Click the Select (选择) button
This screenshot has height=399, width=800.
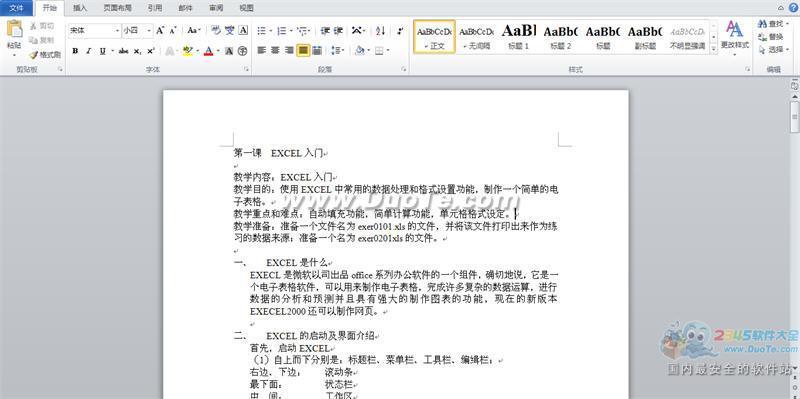pos(773,50)
